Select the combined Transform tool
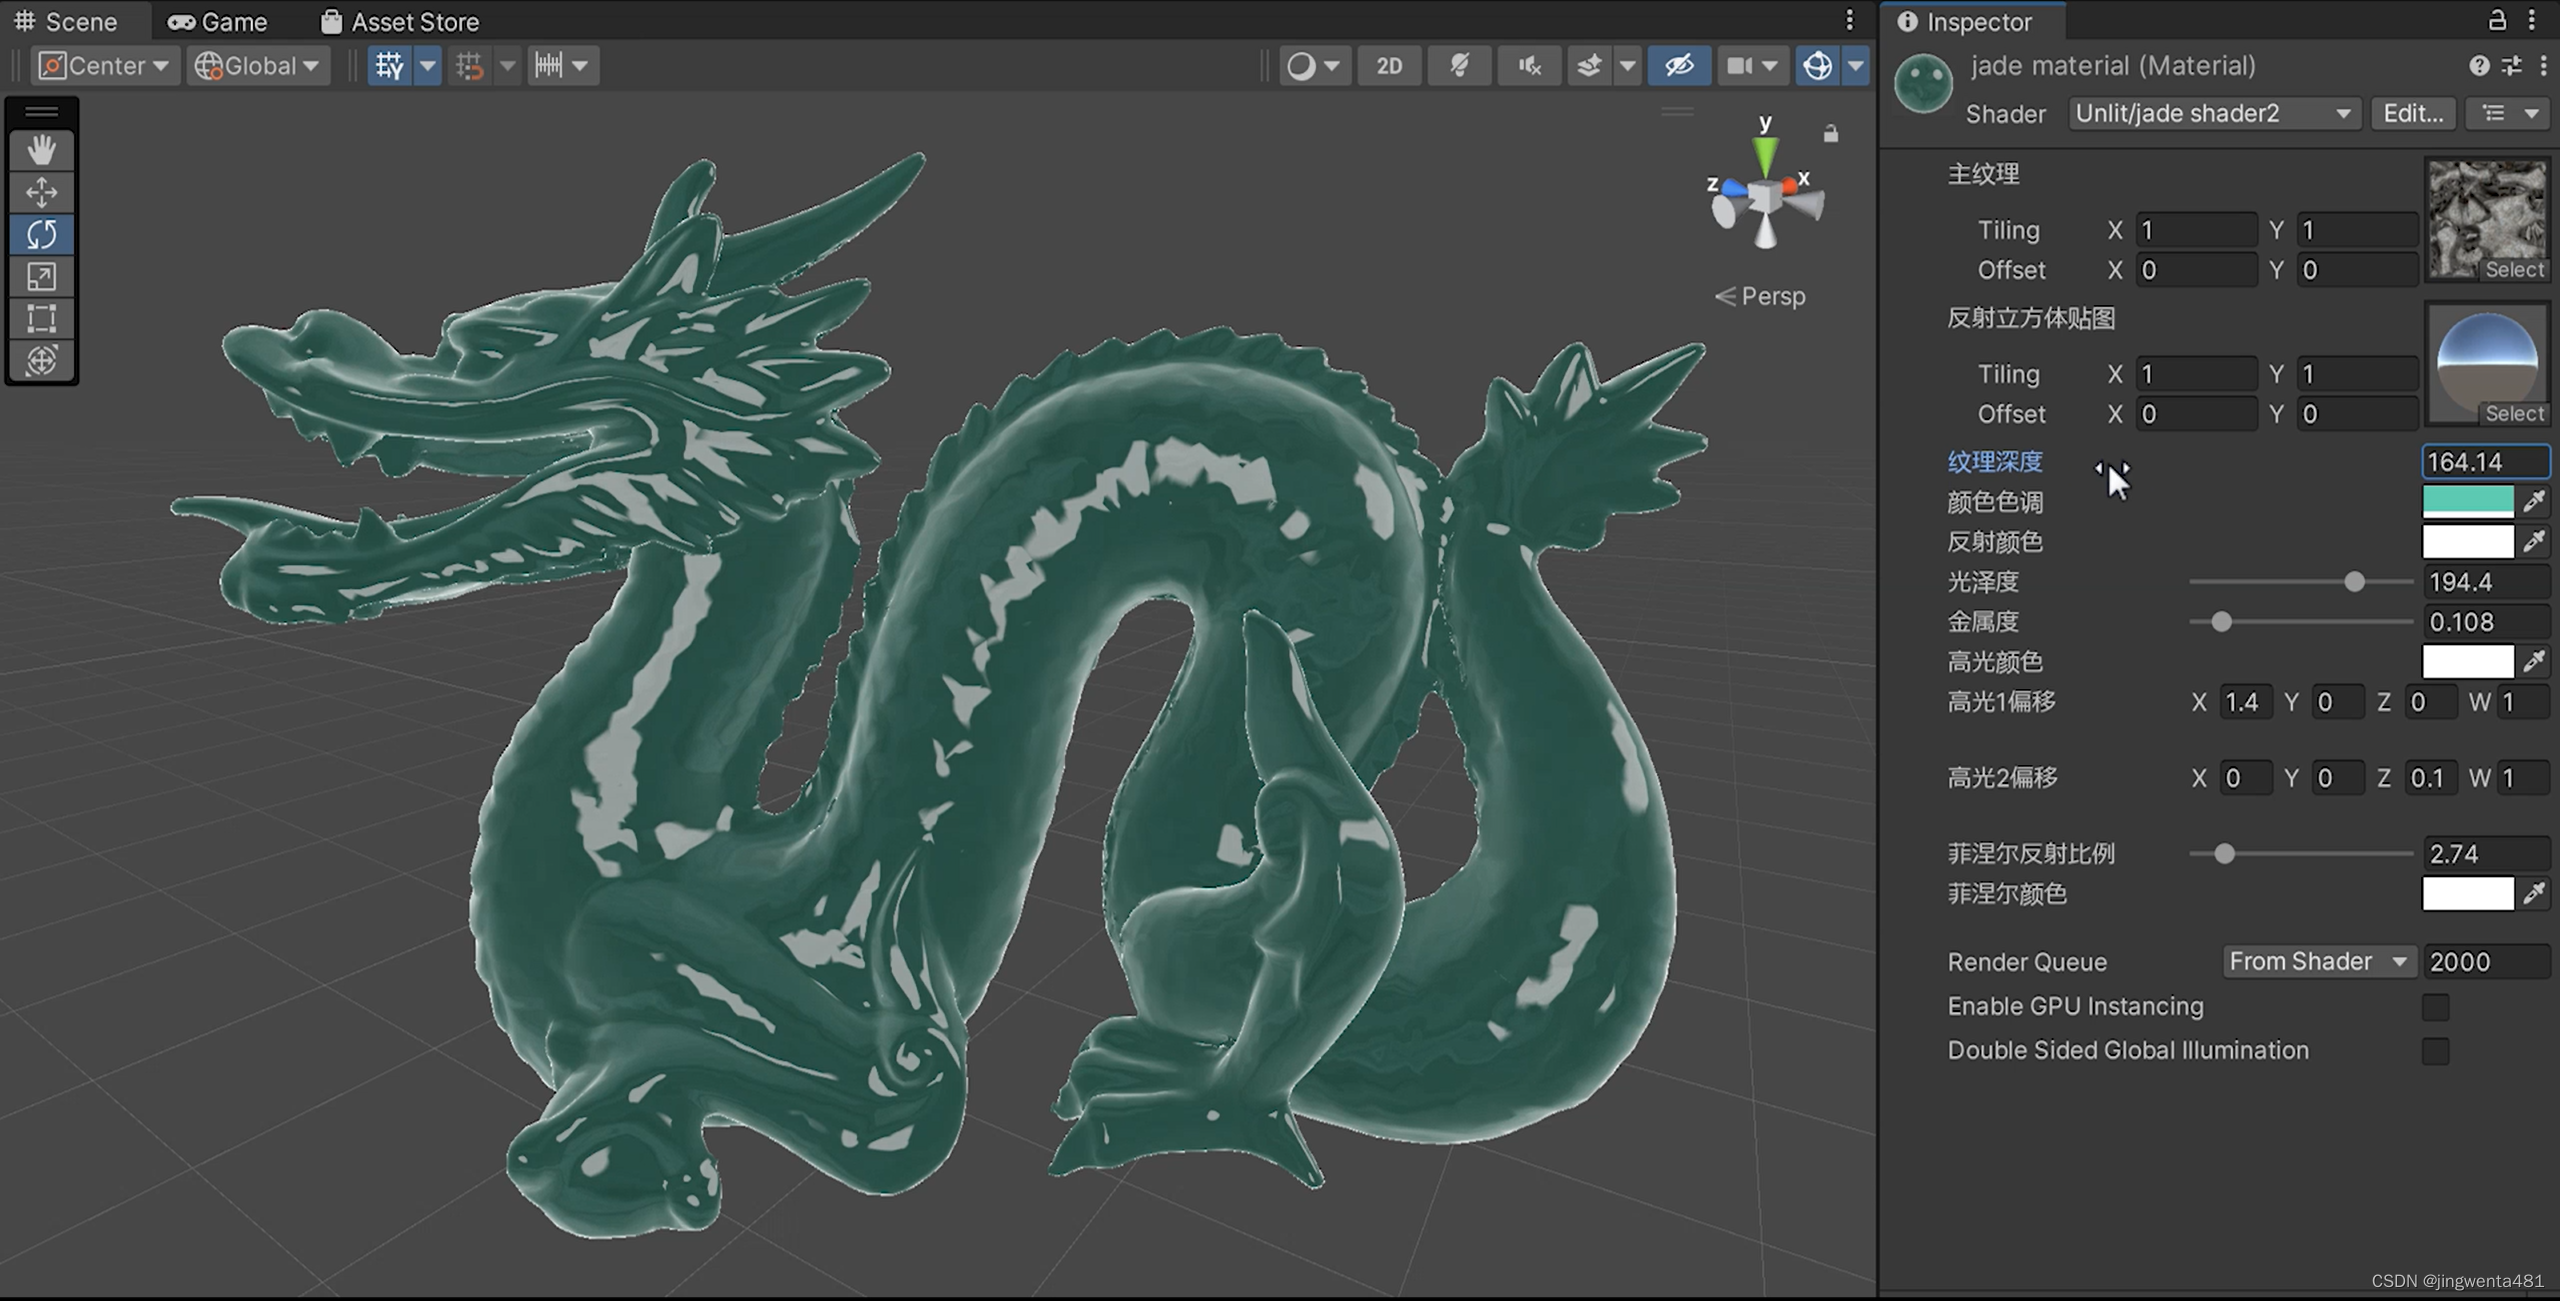The height and width of the screenshot is (1301, 2560). (x=41, y=360)
